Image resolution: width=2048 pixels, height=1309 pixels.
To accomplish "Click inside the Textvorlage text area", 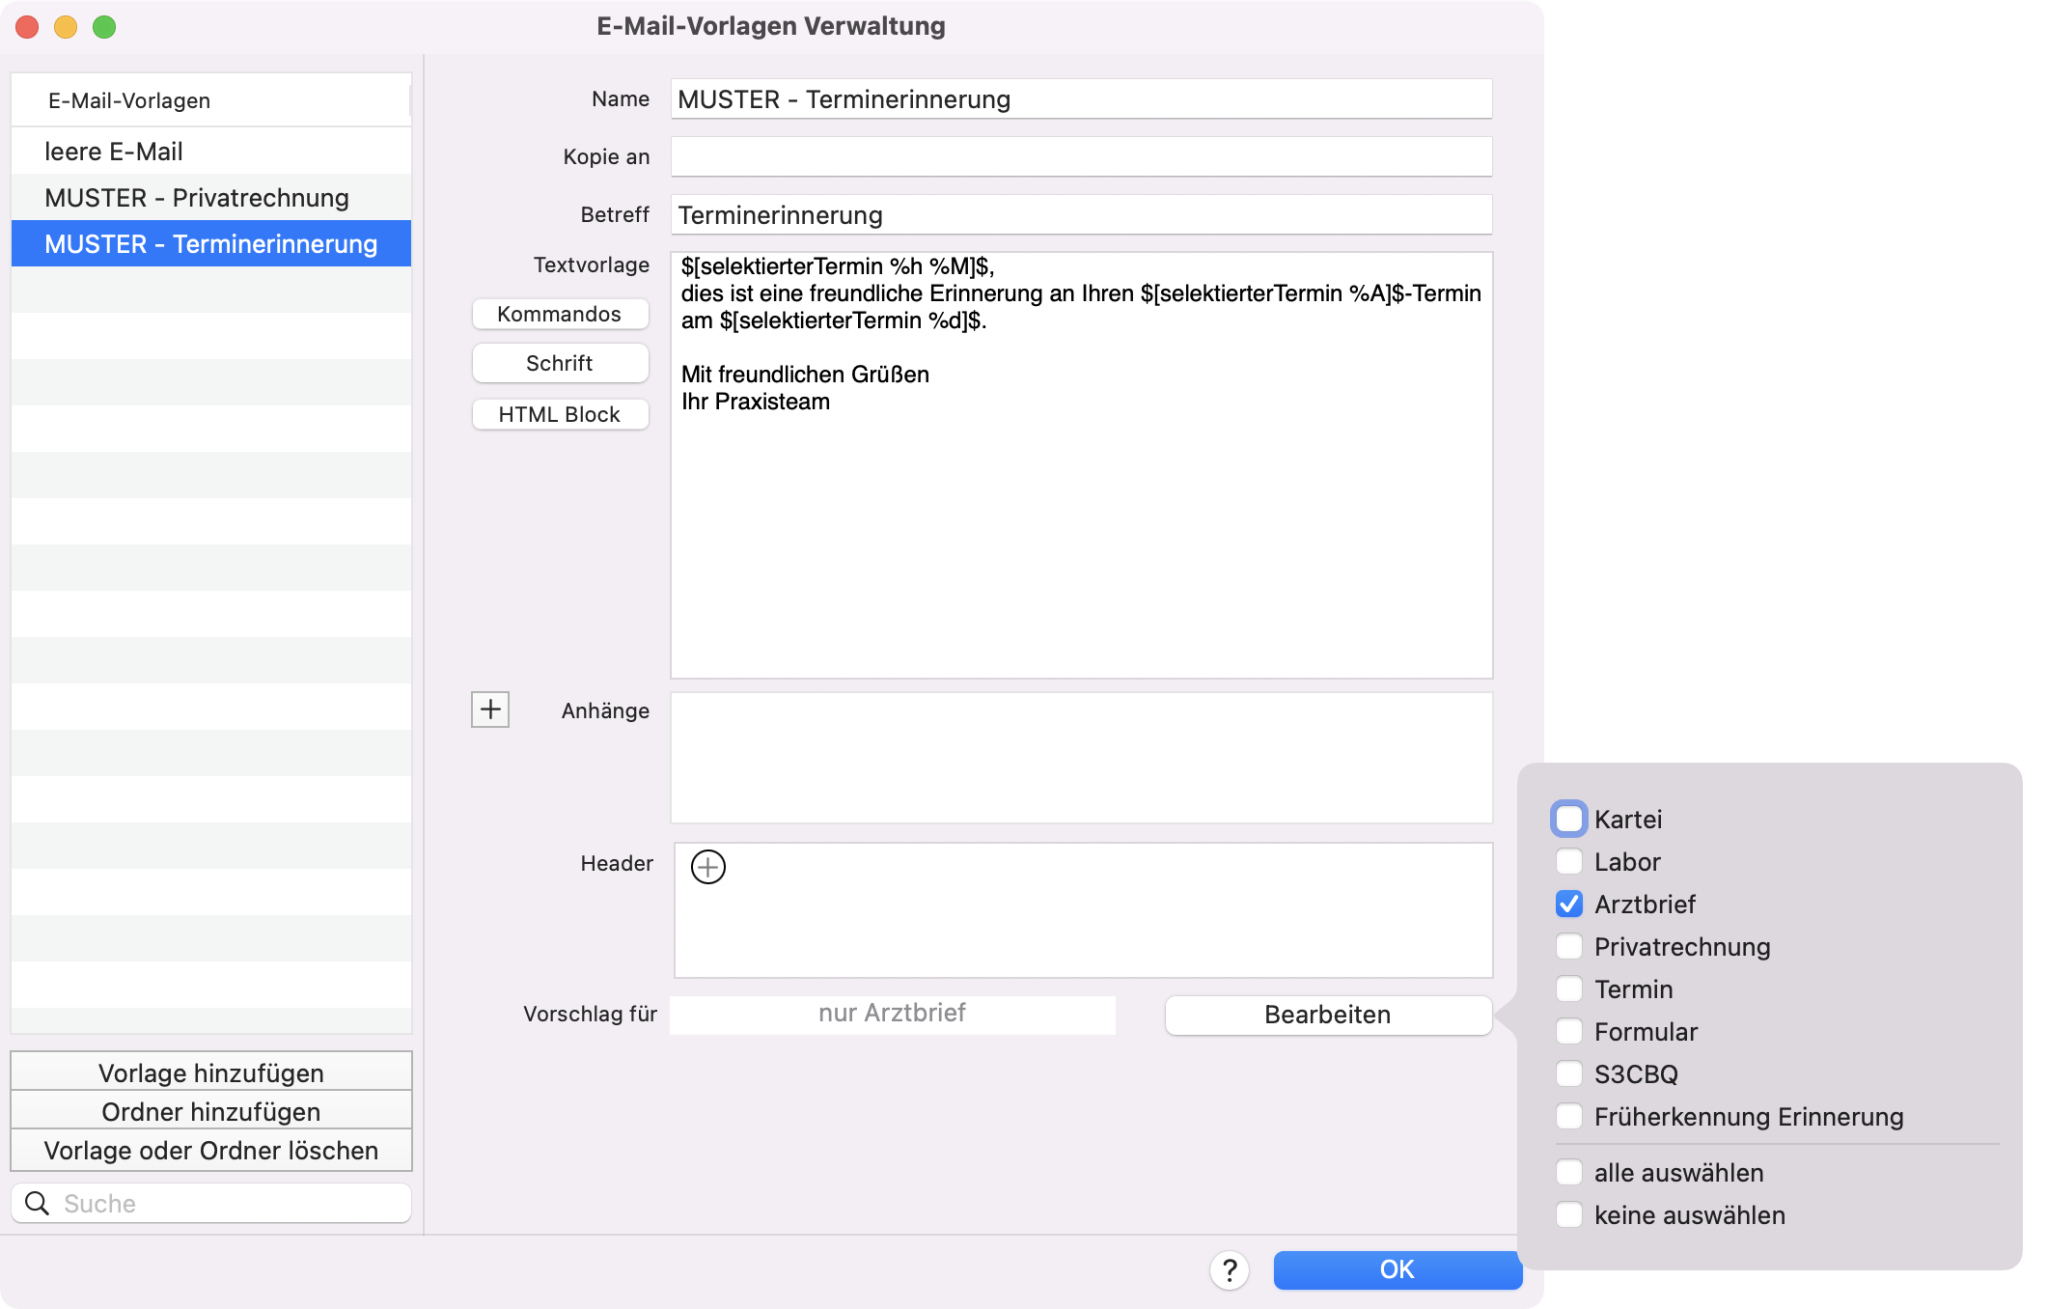I will (1081, 465).
